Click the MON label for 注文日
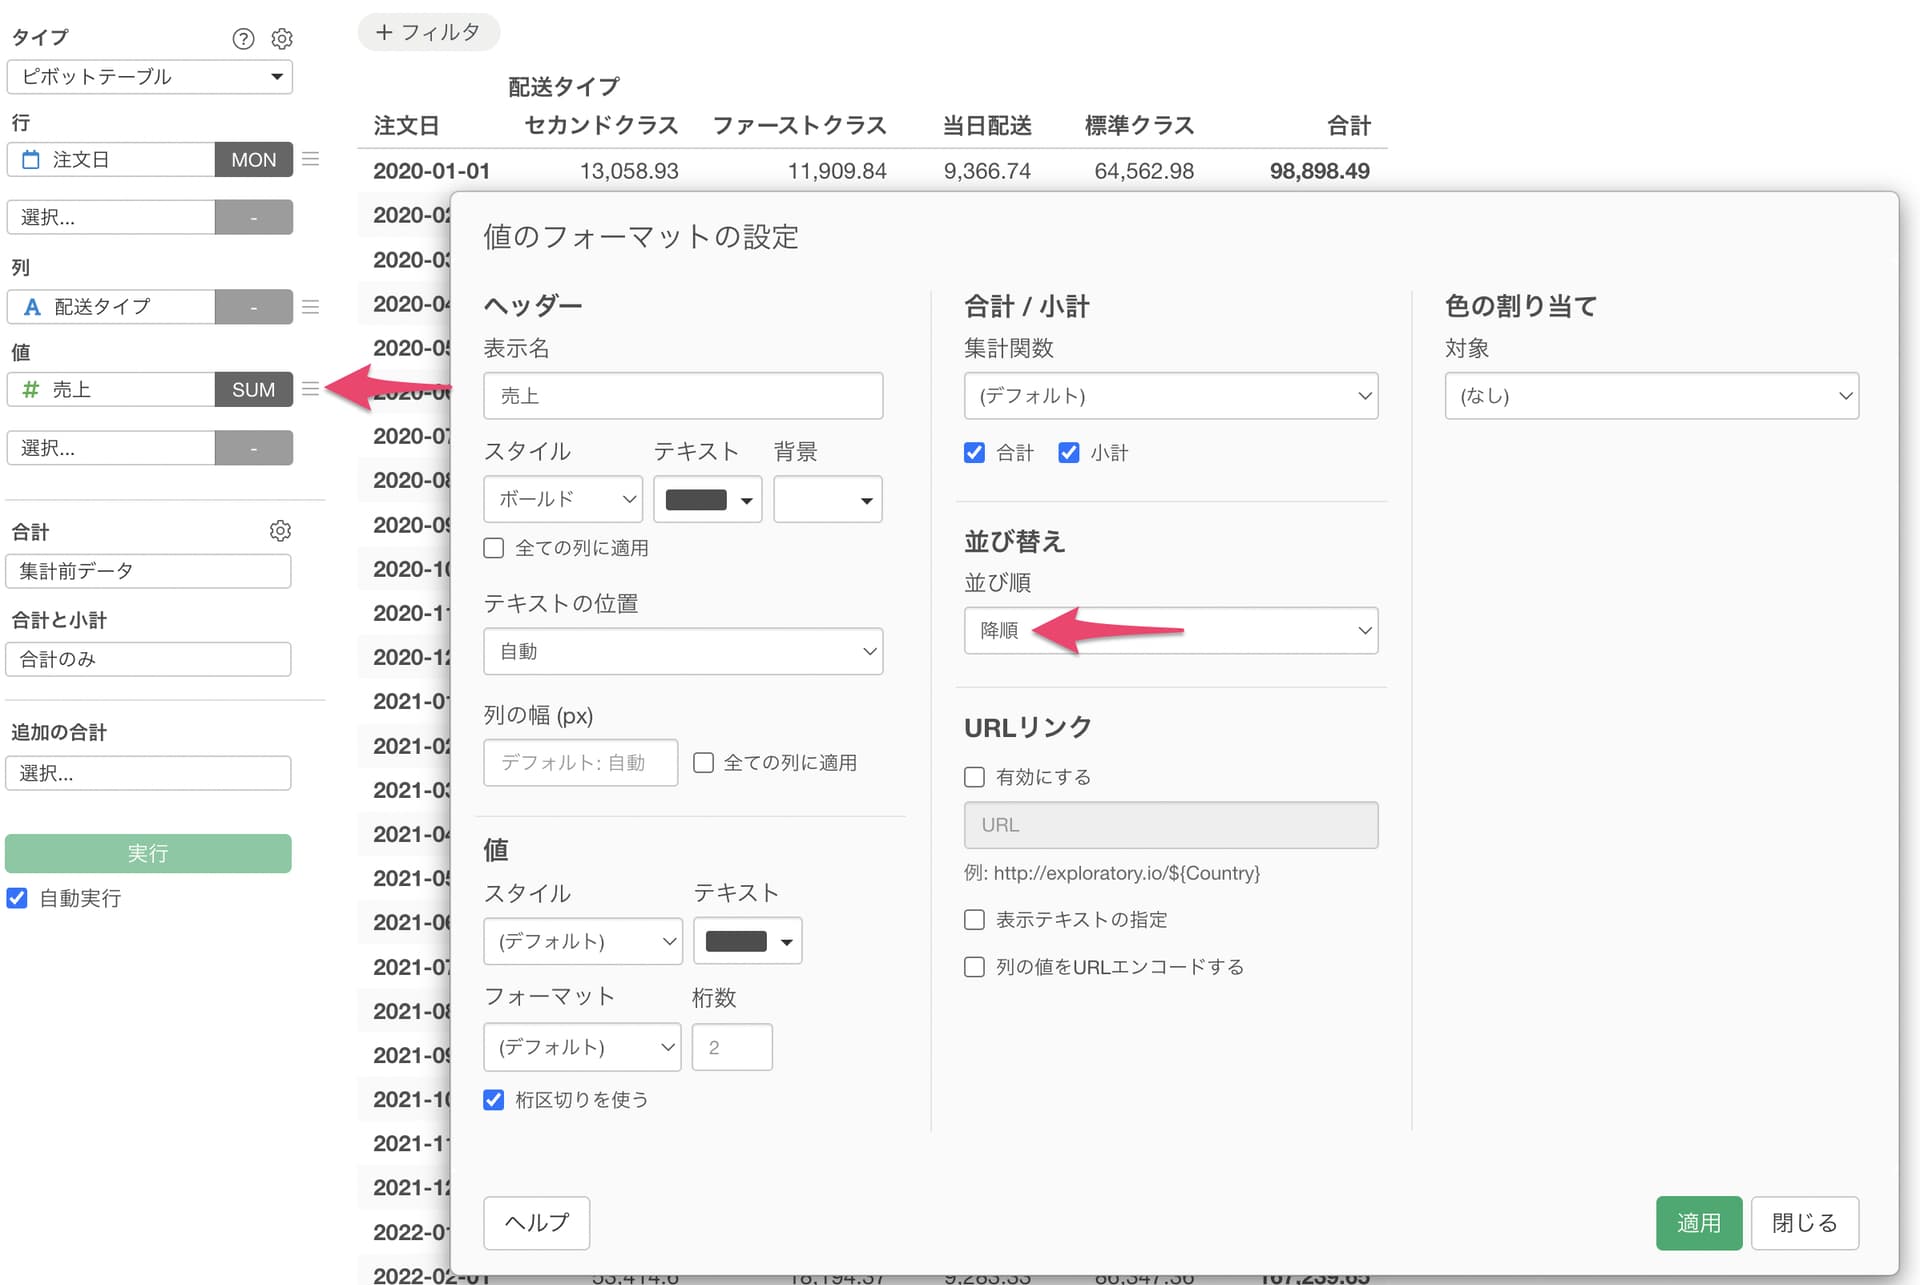Screen dimensions: 1920x1285 (x=253, y=160)
